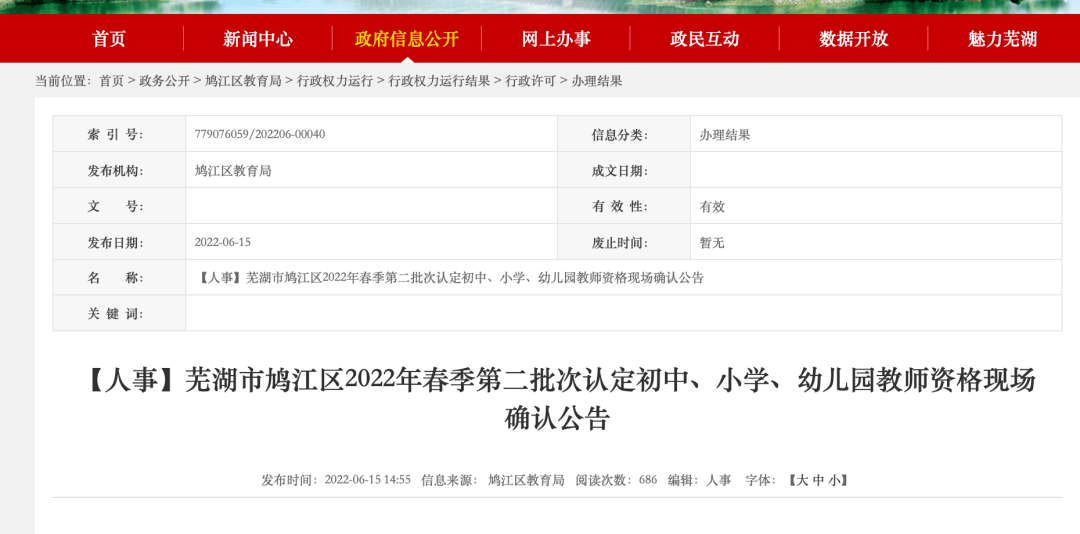Screen dimensions: 1080x534
Task: Click the 行政许可 breadcrumb link
Action: [530, 81]
